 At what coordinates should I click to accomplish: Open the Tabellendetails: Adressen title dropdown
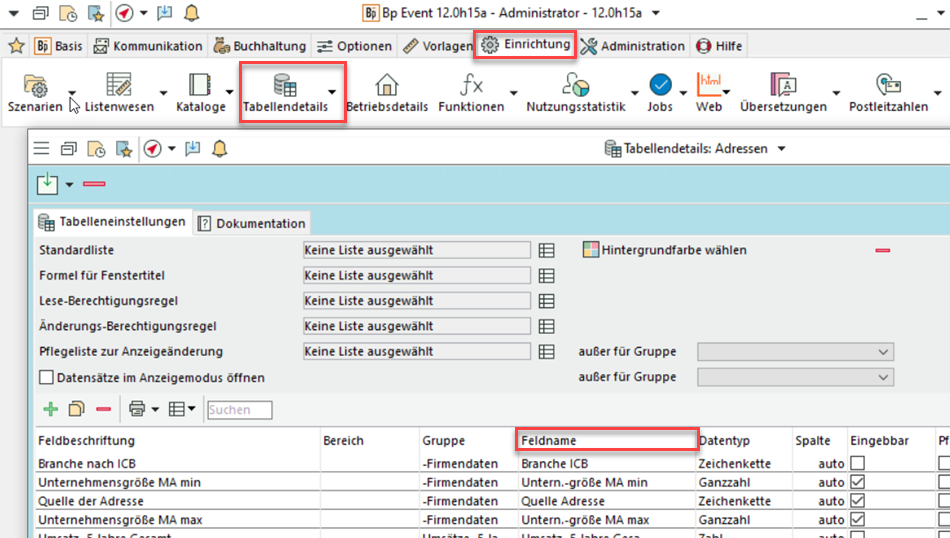(782, 149)
